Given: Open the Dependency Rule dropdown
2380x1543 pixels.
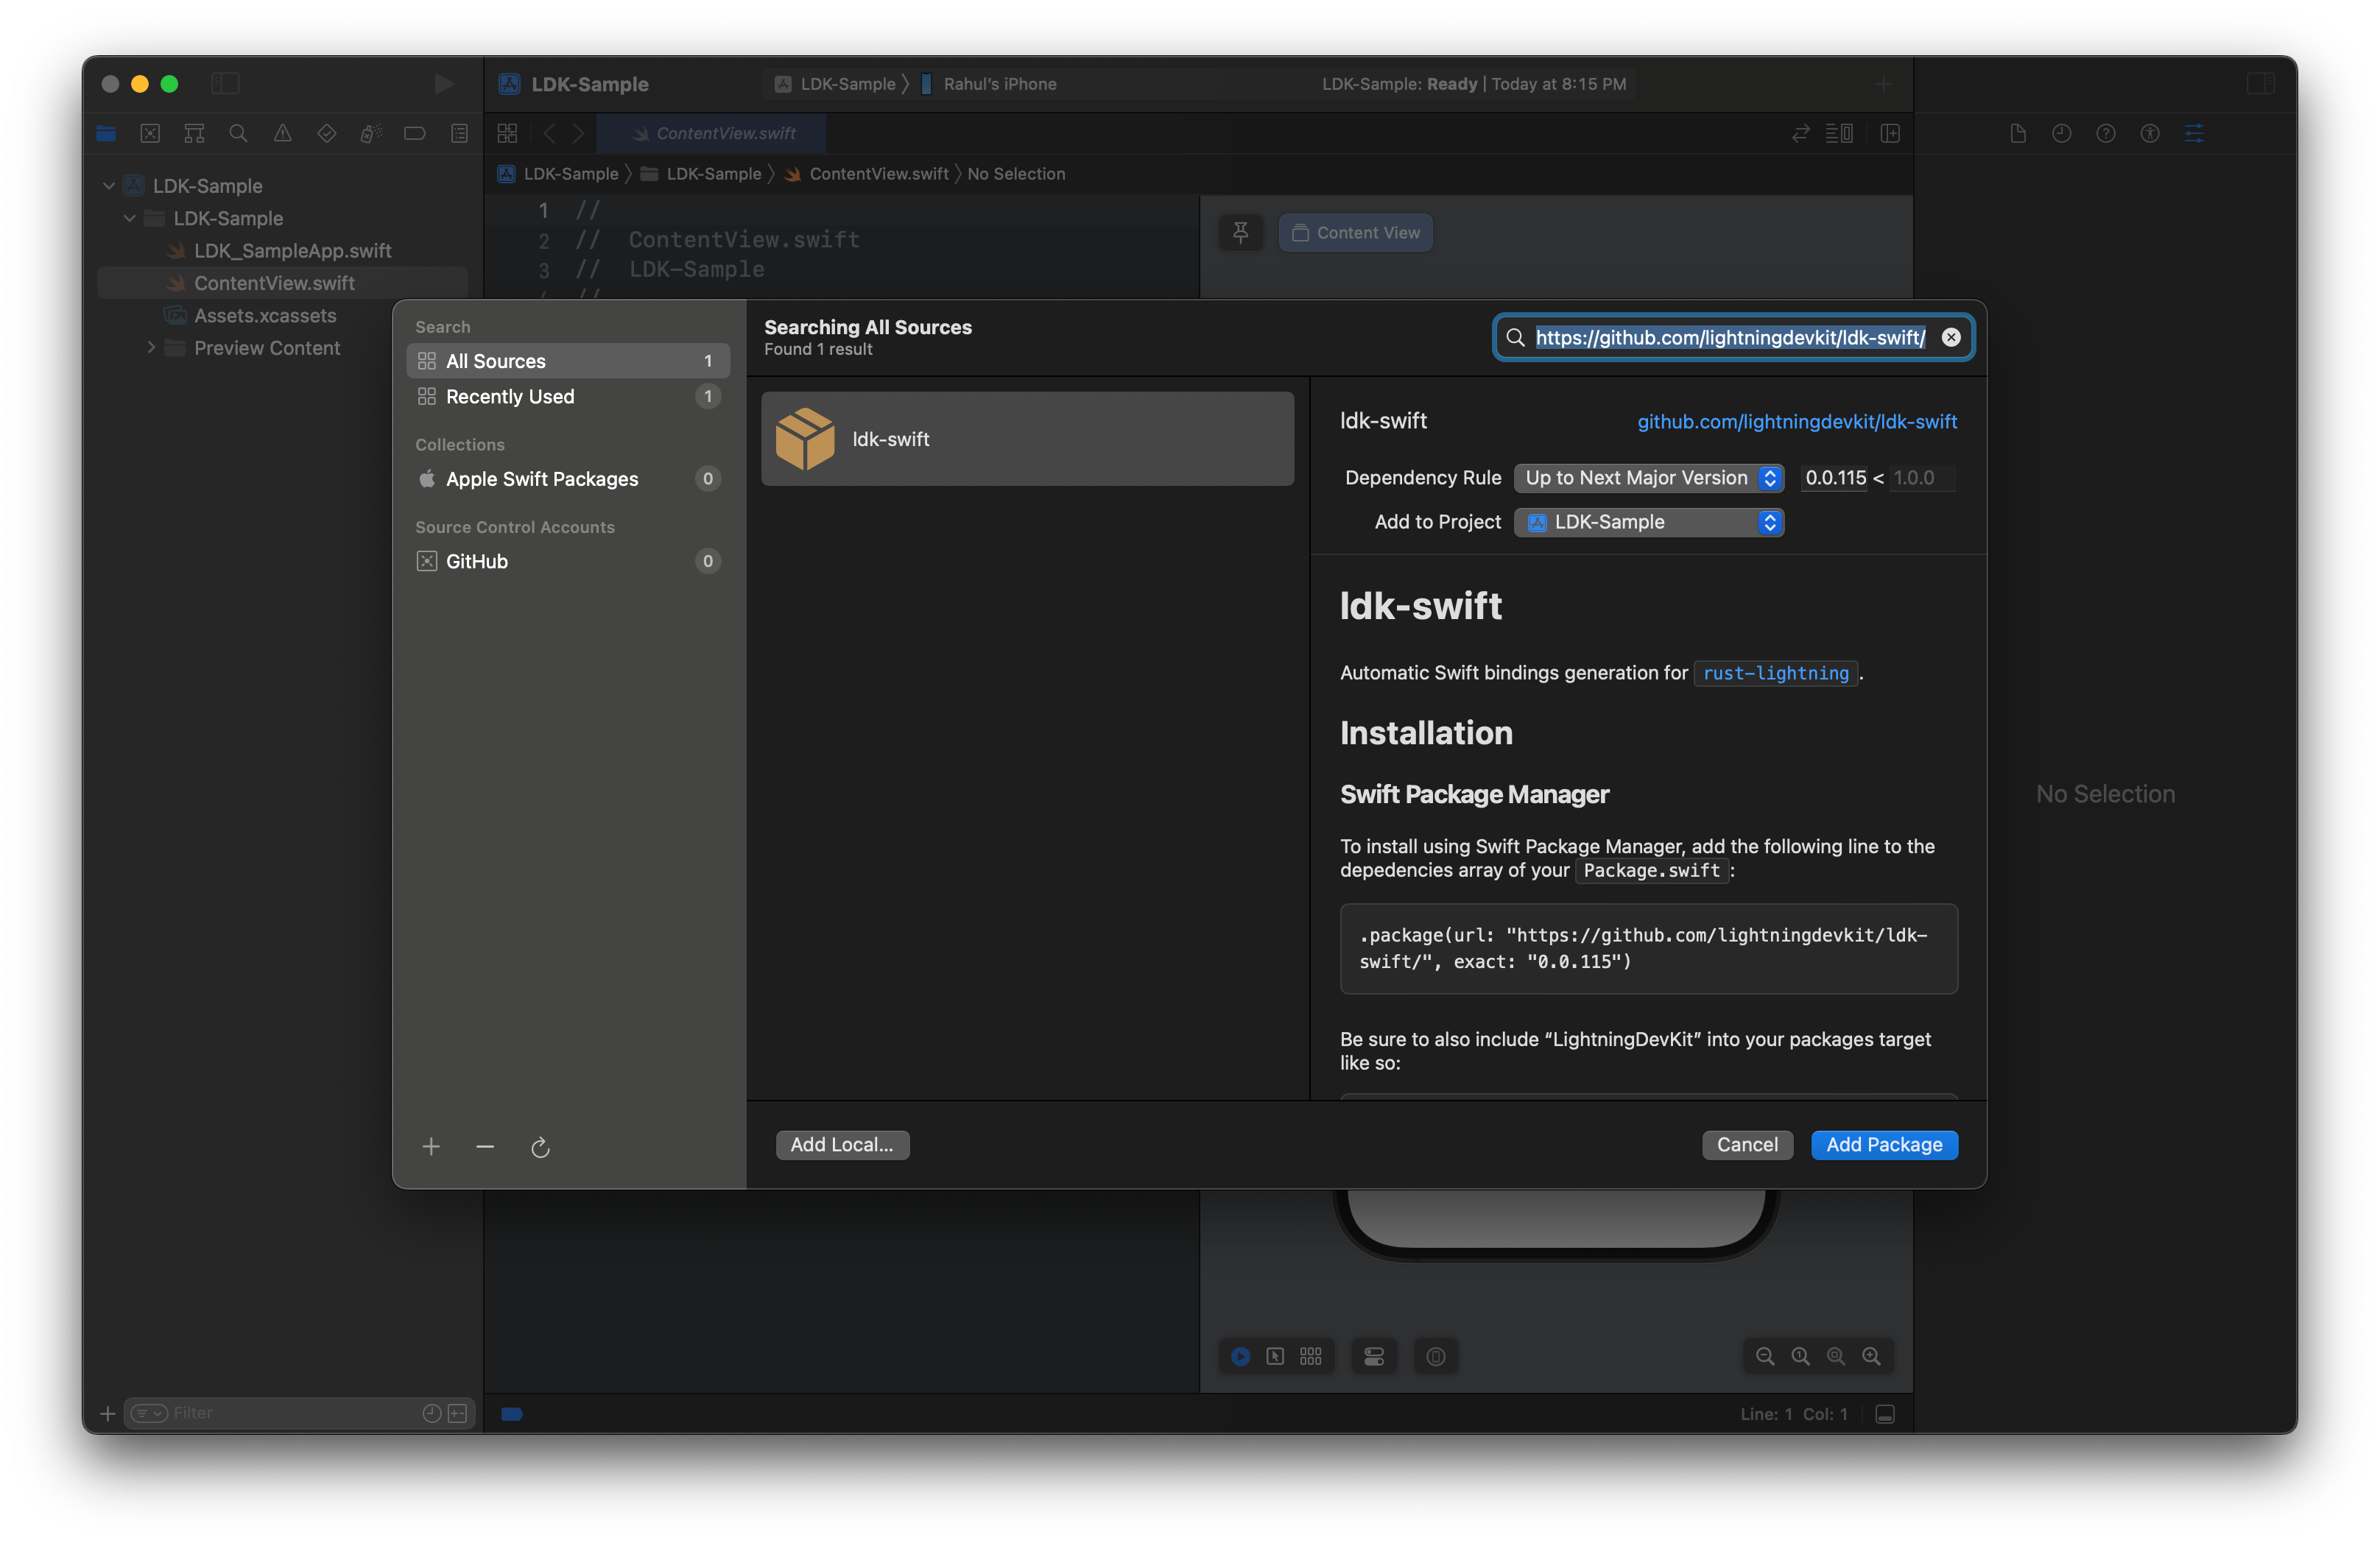Looking at the screenshot, I should 1648,478.
